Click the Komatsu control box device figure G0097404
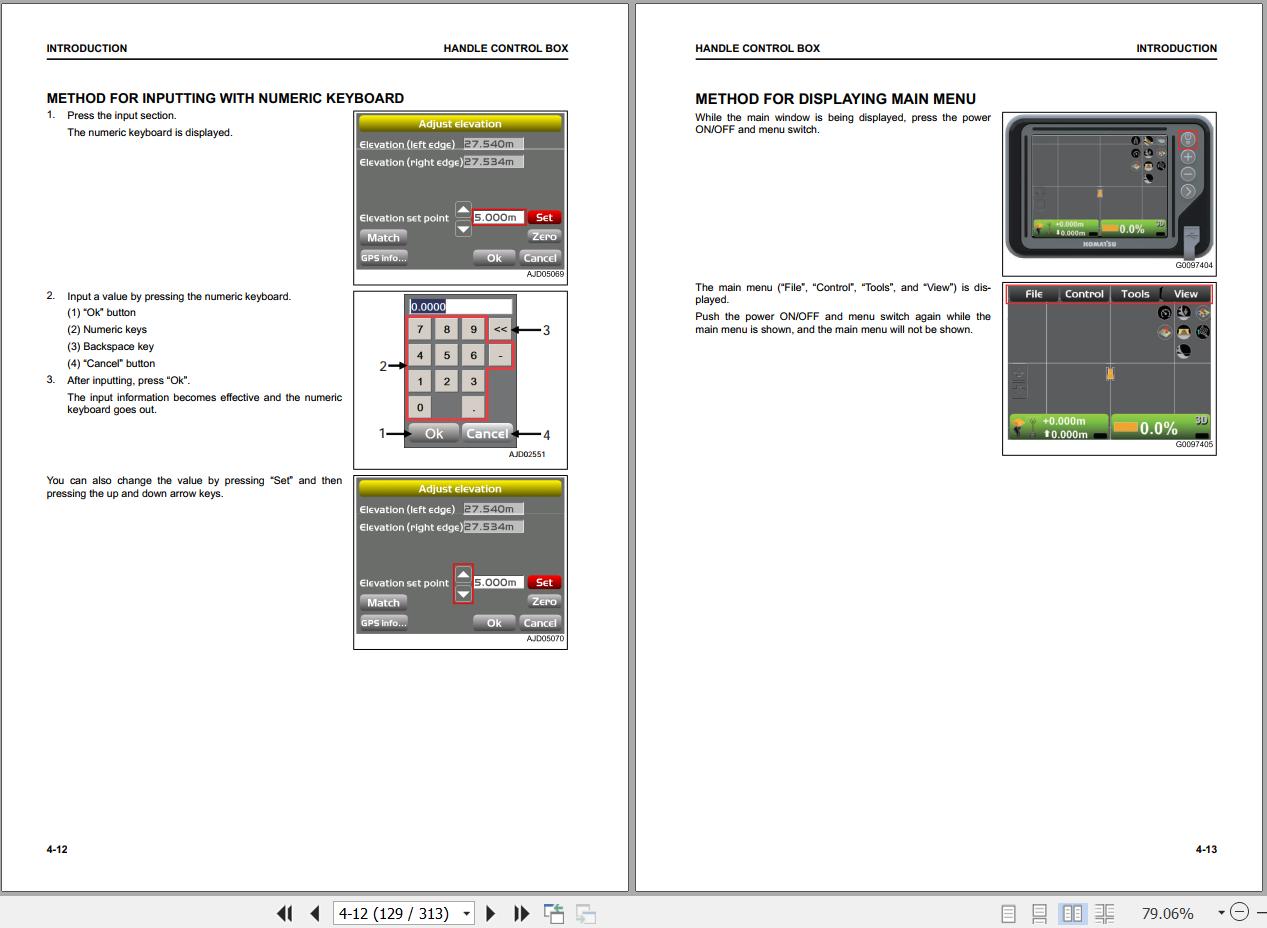The image size is (1267, 928). coord(1109,187)
